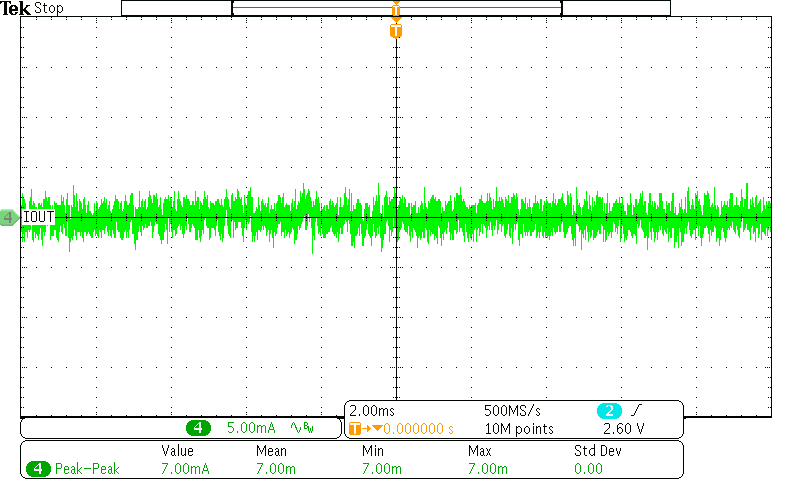
Task: Click the green channel 4 badge in scale readout
Action: pos(198,427)
